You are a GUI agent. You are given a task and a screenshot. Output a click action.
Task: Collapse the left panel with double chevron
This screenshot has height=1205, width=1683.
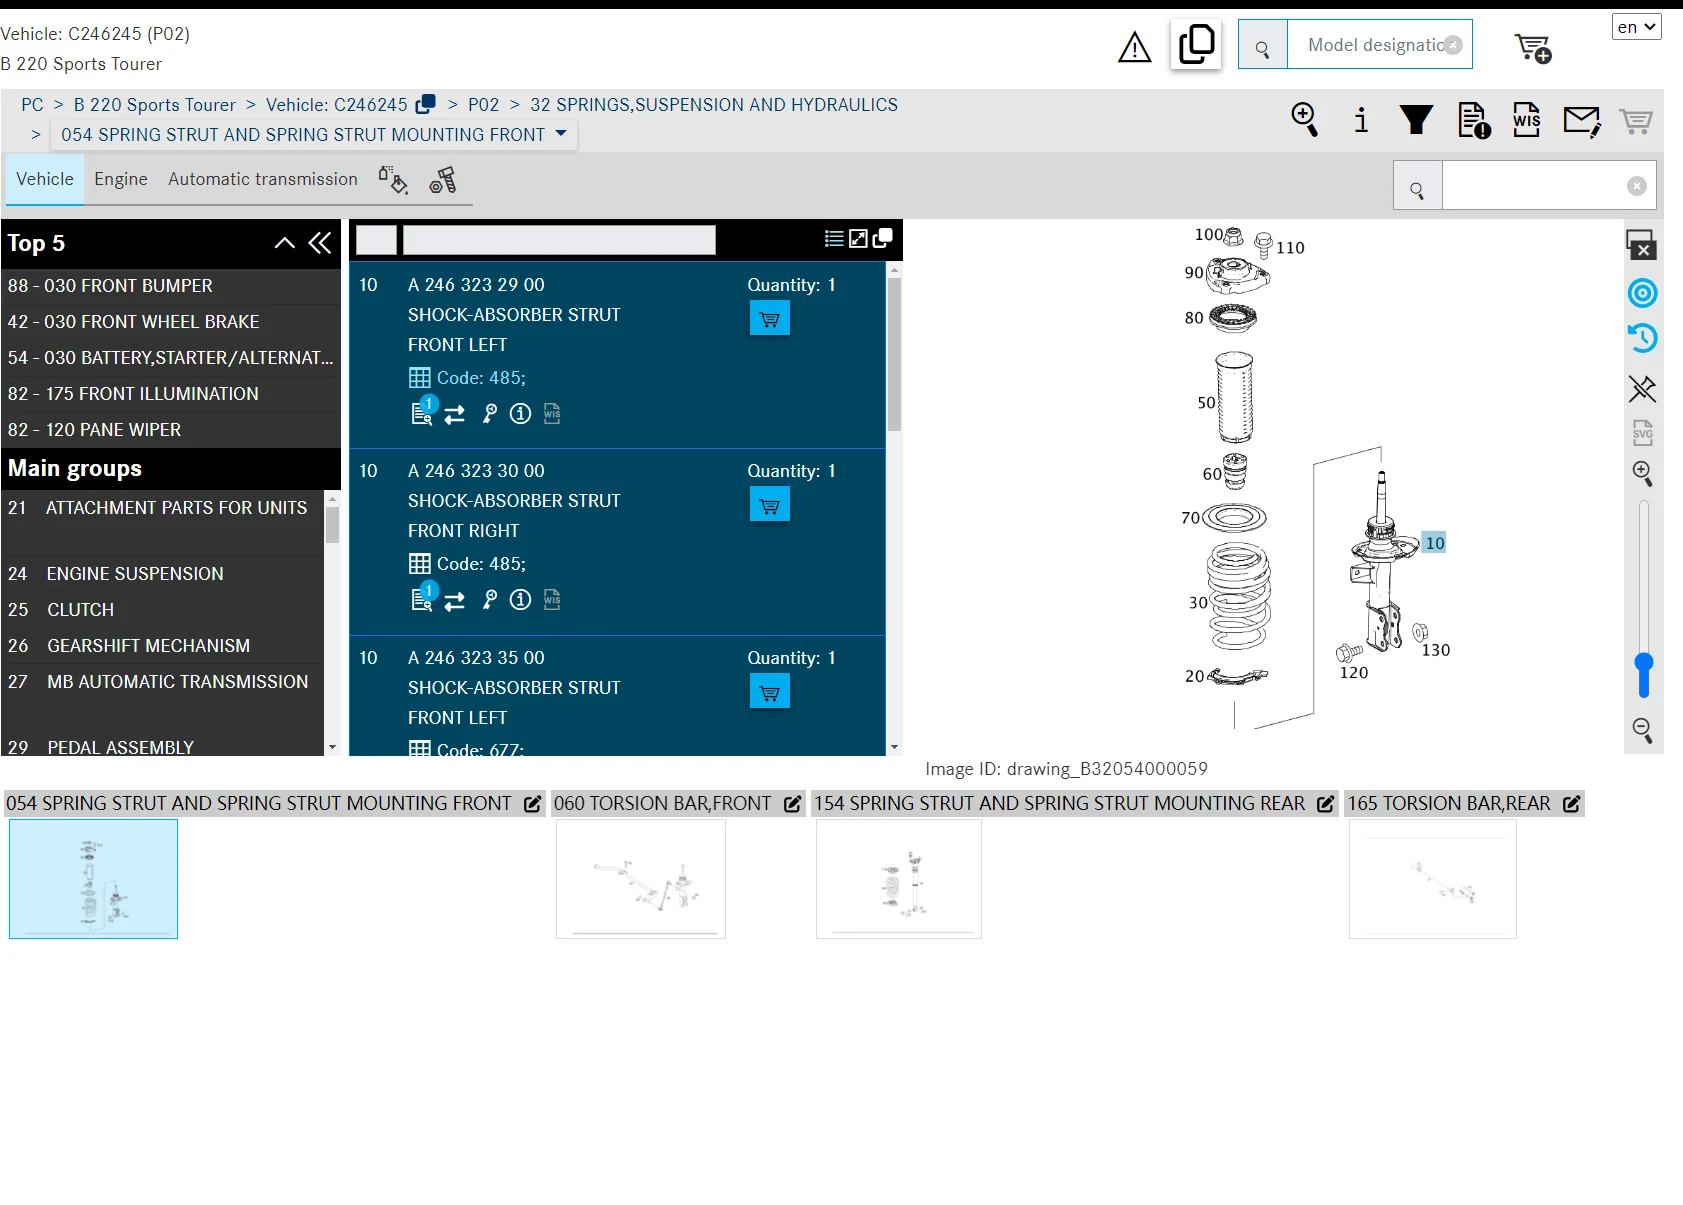click(320, 243)
